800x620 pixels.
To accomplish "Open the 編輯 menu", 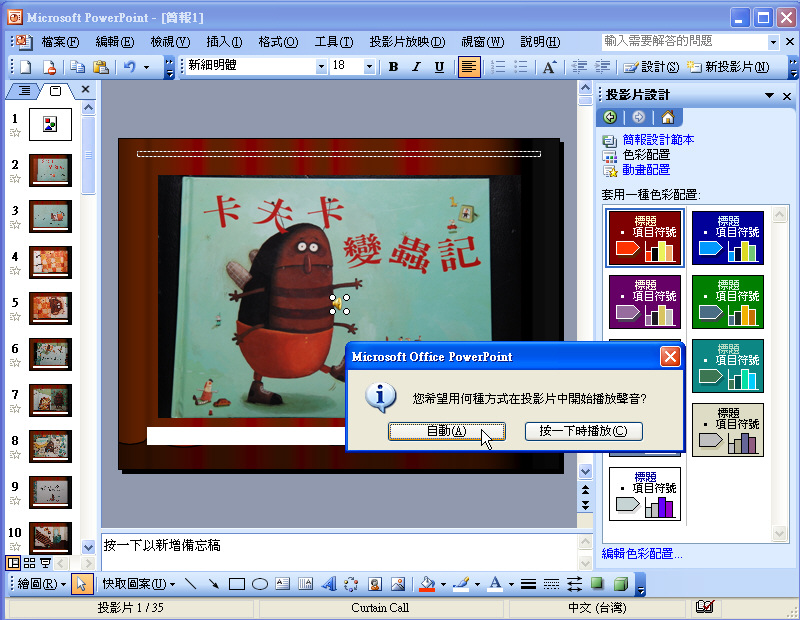I will [115, 42].
